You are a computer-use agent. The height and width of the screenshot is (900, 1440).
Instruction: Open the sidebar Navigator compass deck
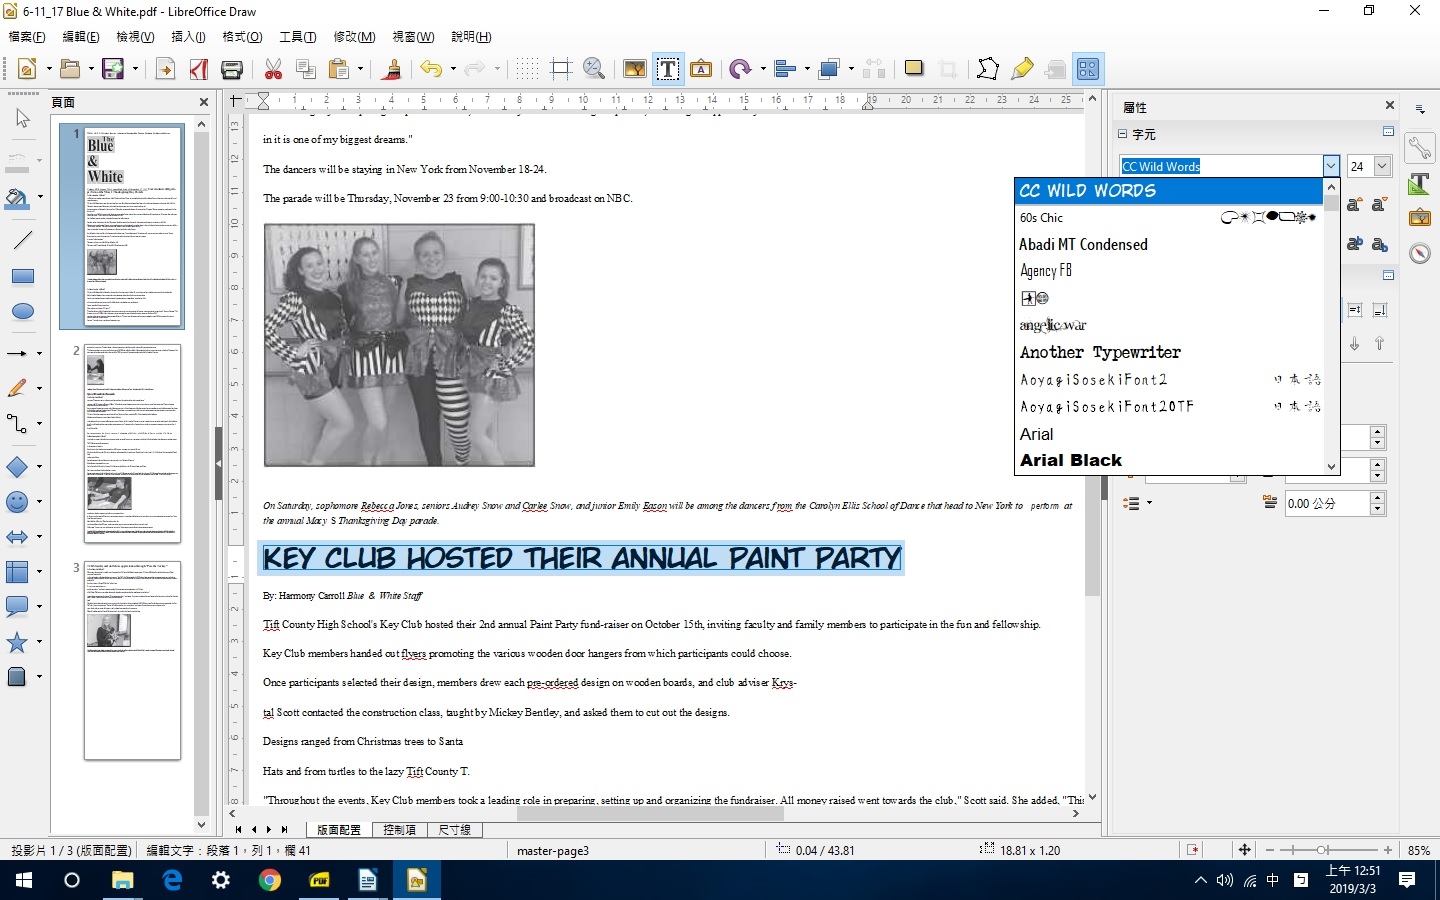(1419, 252)
